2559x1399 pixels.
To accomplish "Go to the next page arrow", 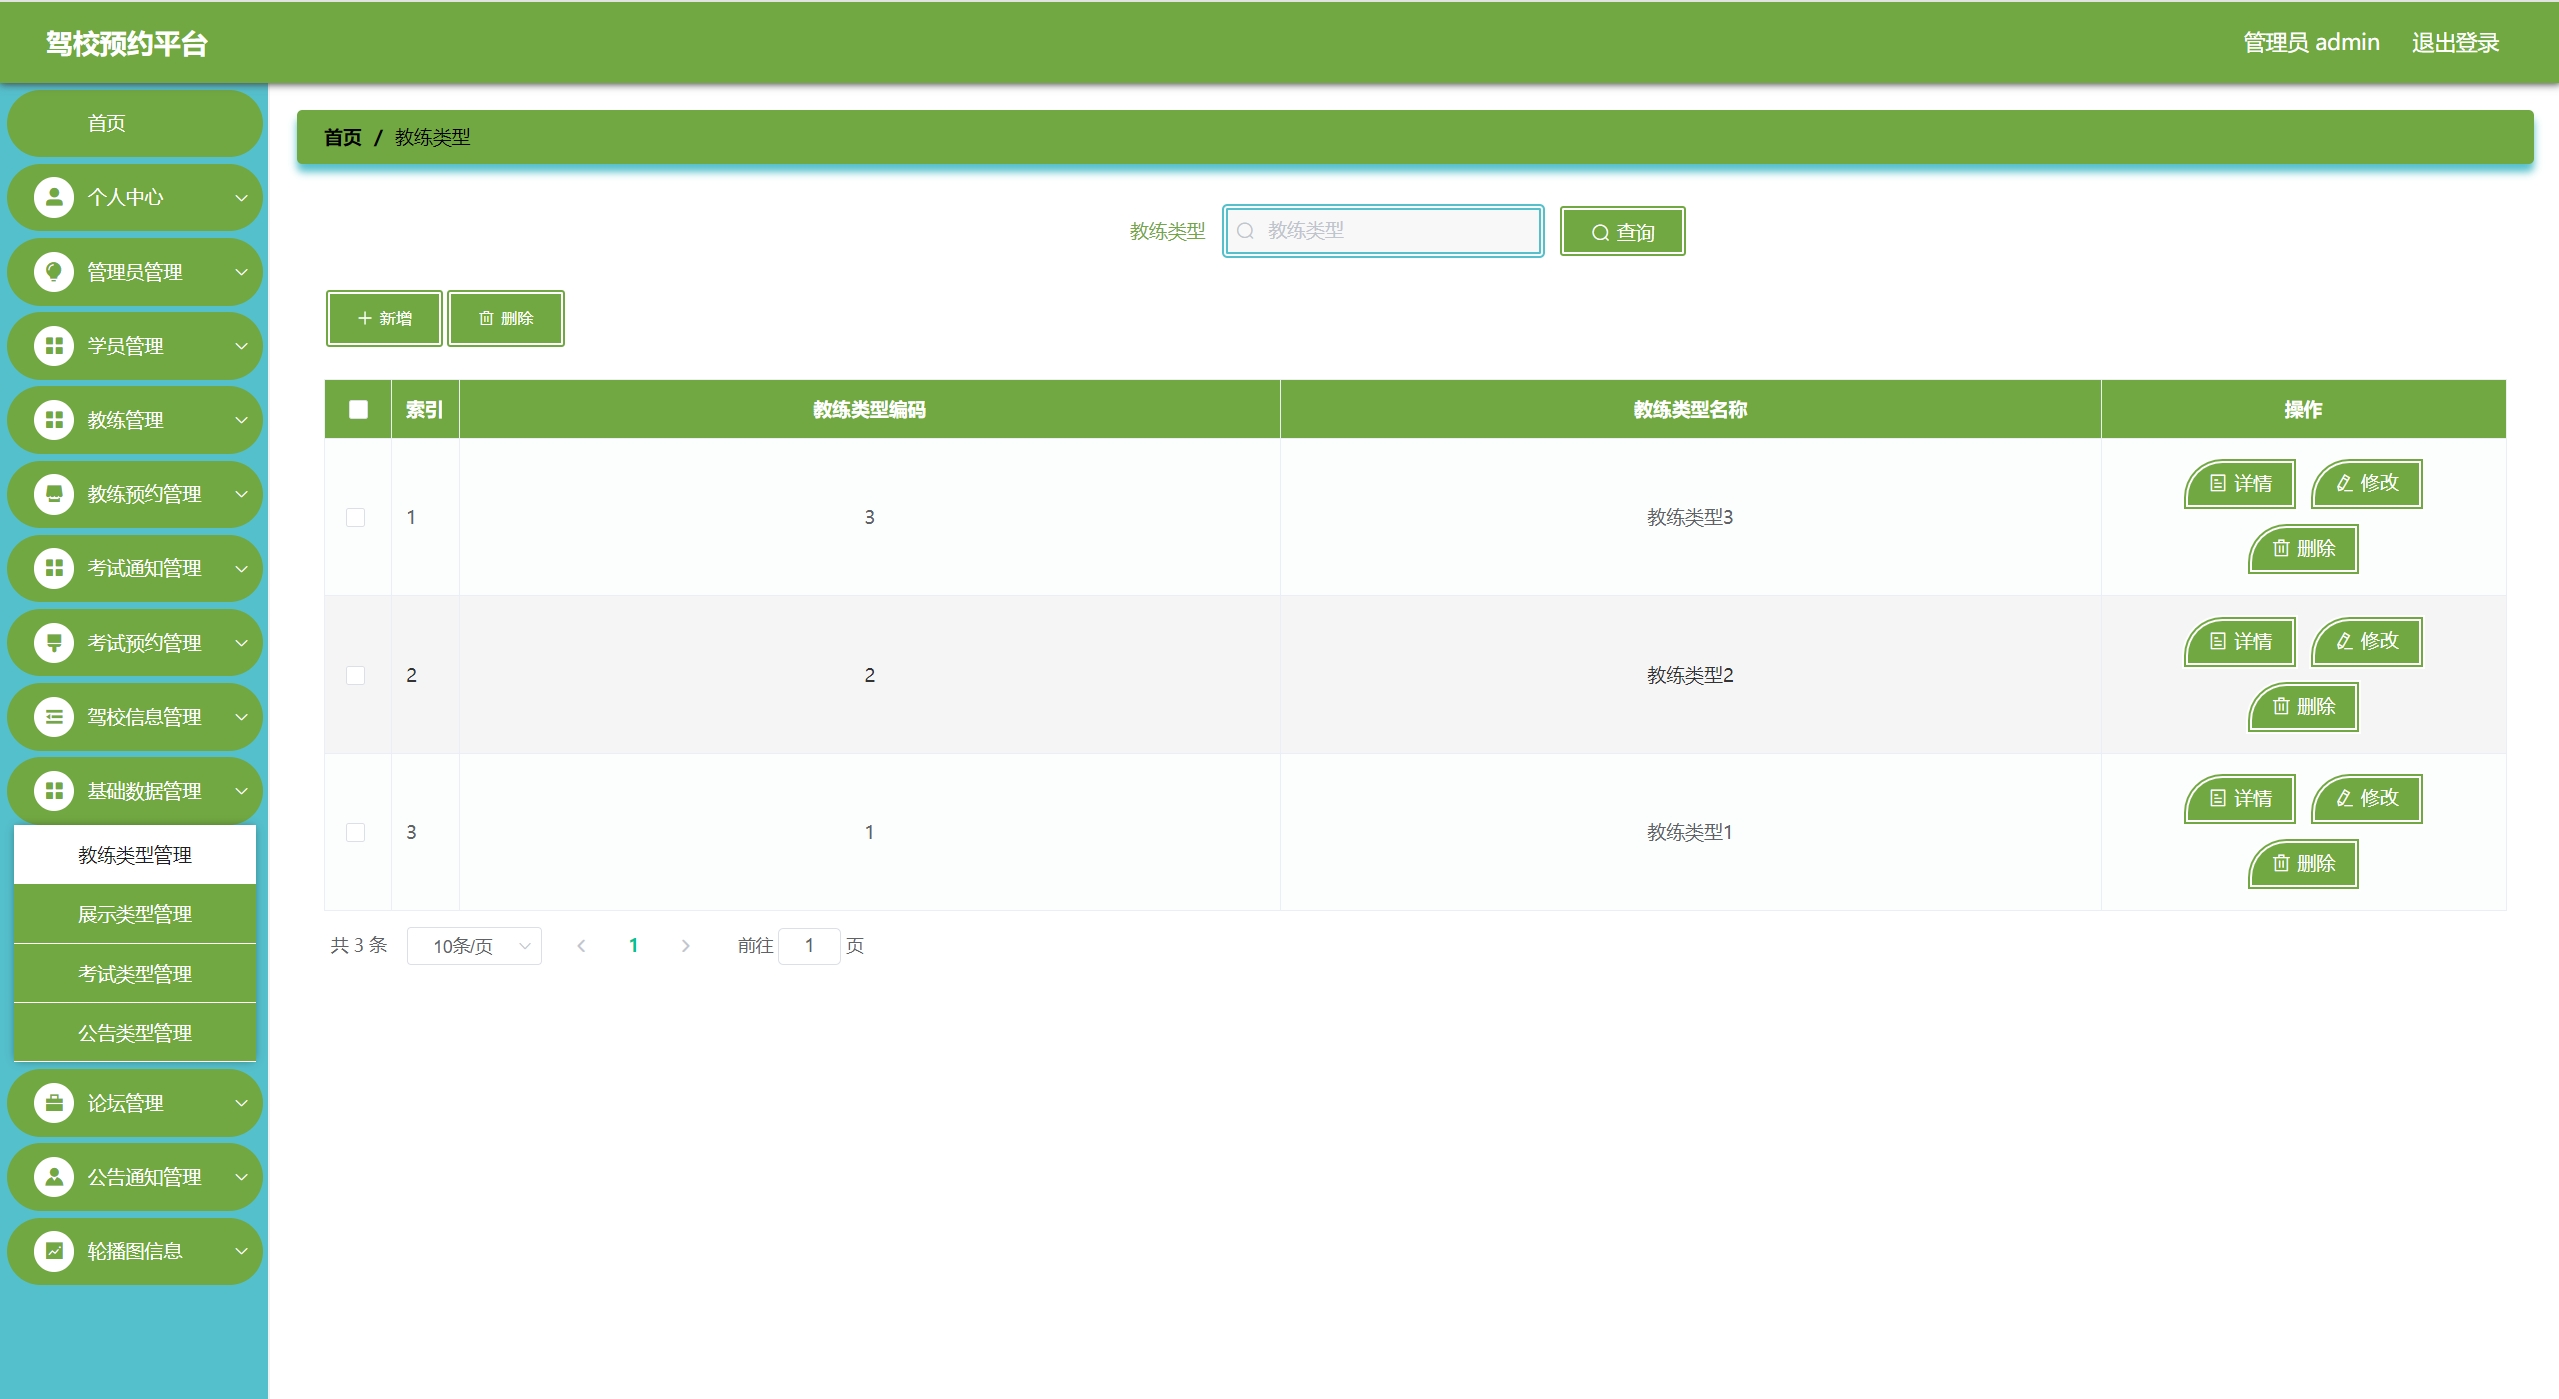I will coord(685,946).
